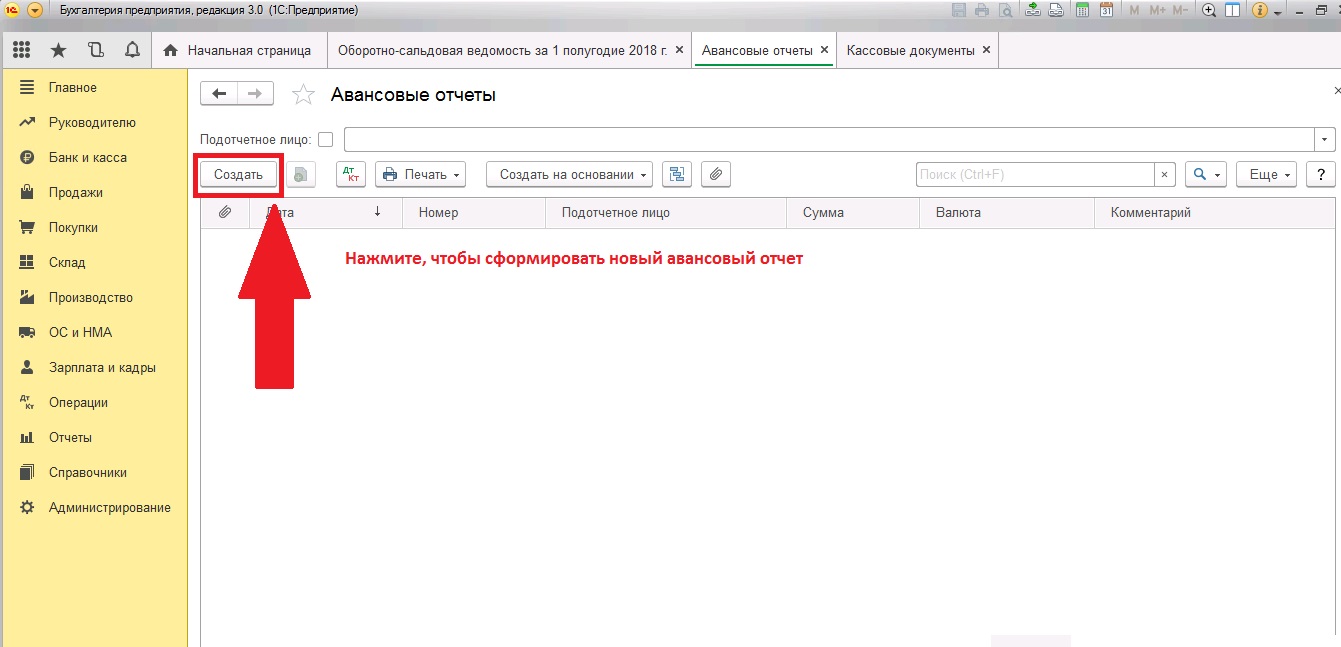1341x647 pixels.
Task: Navigate back with the left arrow button
Action: point(219,94)
